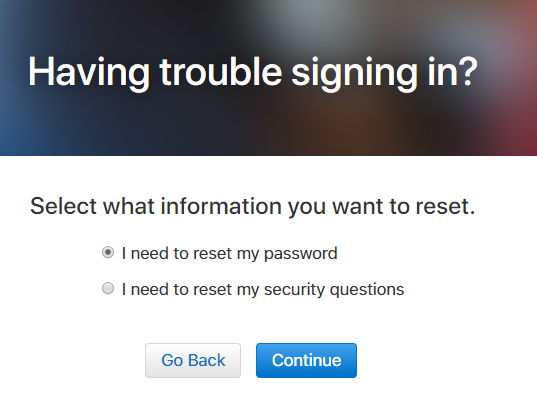Click the white 'Continue' text on the button
The width and height of the screenshot is (537, 413).
(x=307, y=360)
